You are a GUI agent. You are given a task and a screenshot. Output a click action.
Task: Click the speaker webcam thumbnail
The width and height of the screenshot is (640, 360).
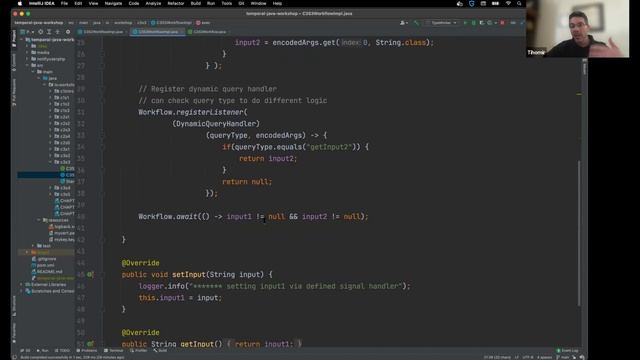click(578, 29)
